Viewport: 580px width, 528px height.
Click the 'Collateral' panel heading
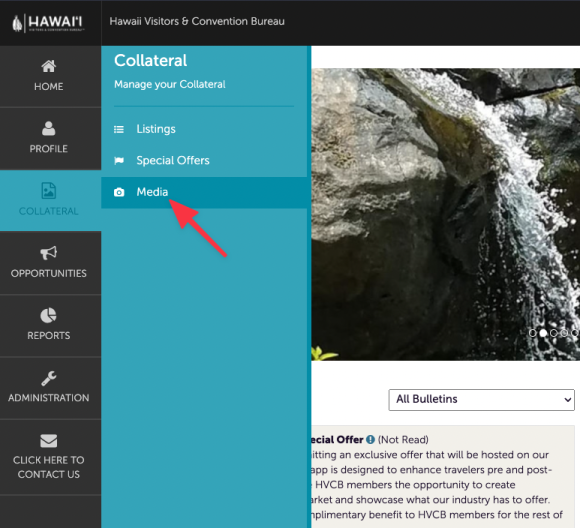151,61
